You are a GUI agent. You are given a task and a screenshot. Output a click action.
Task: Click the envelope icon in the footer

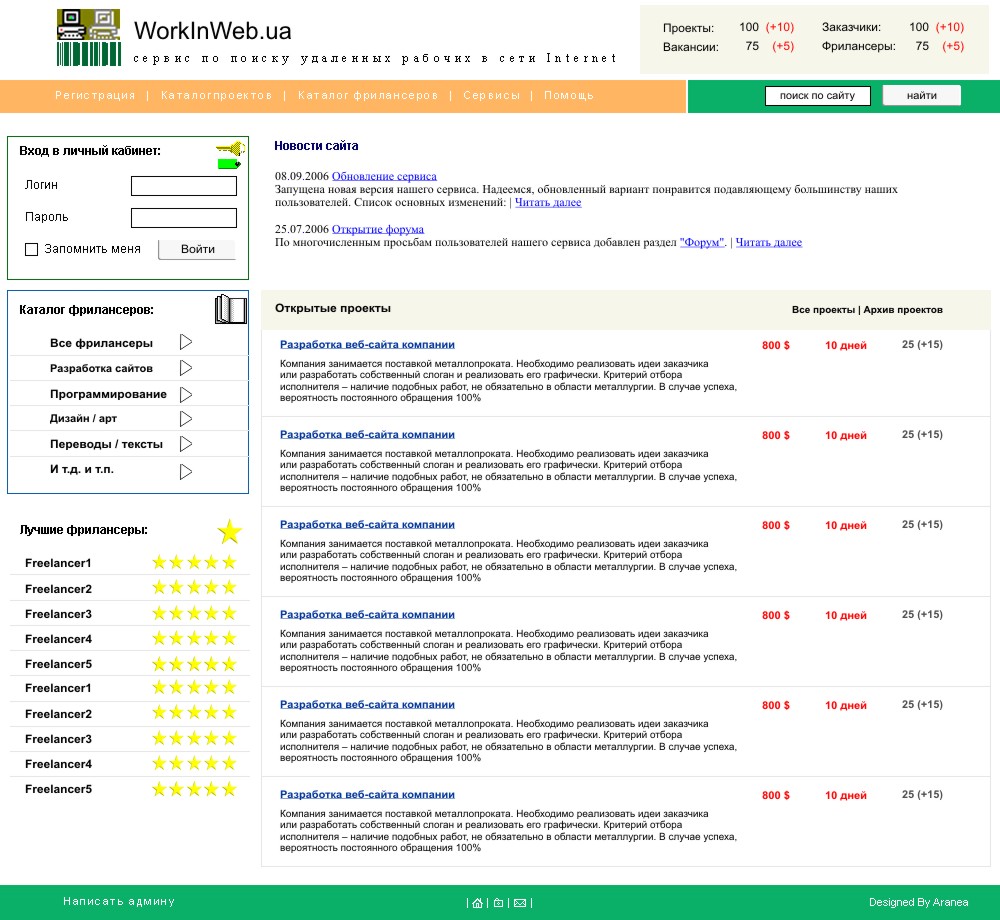pos(520,902)
